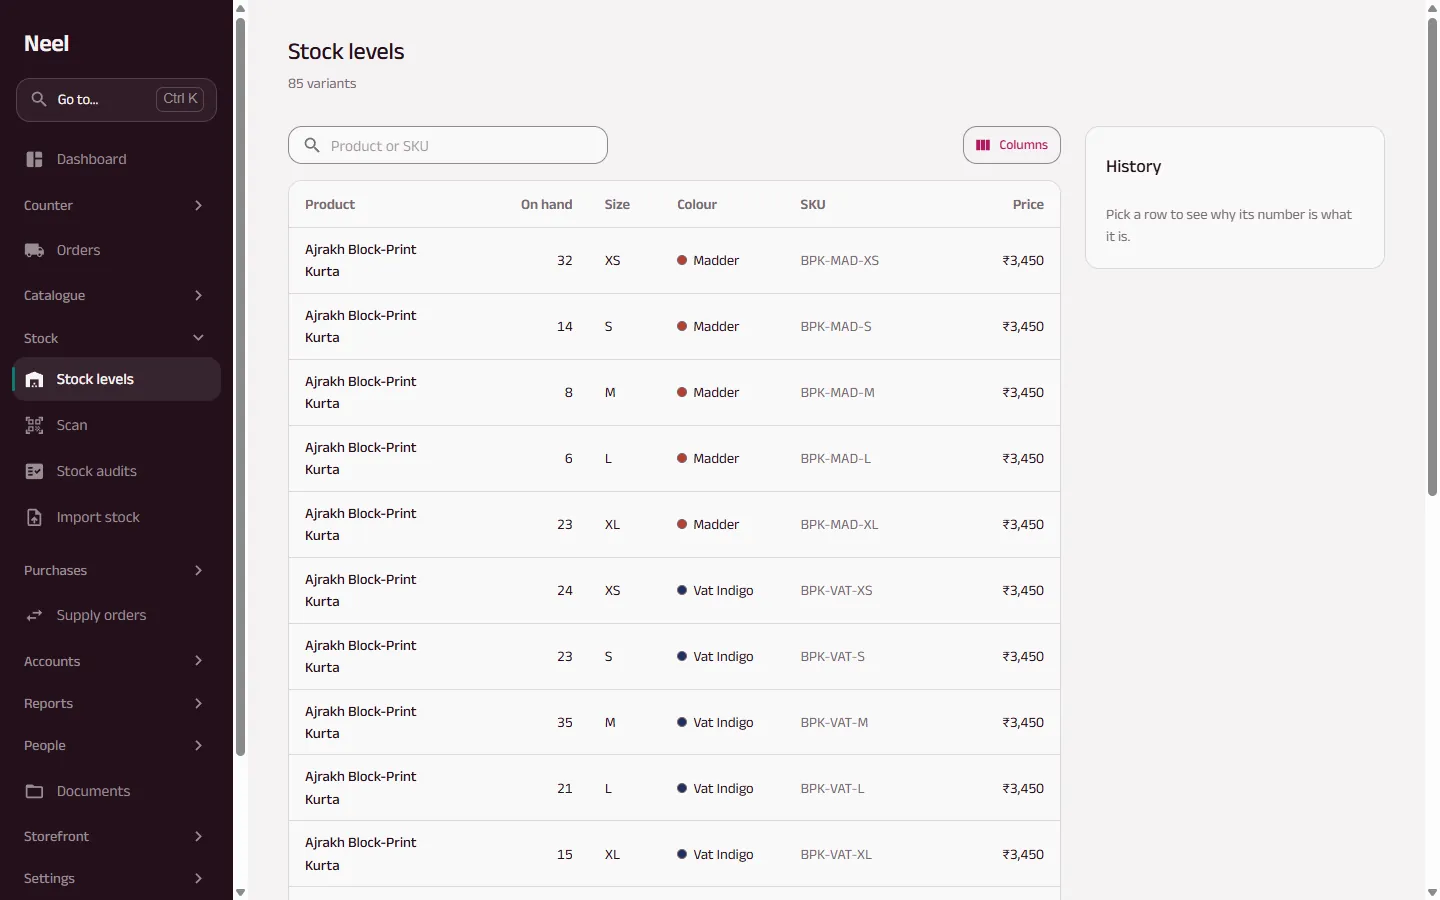Select the BPK-MAD-S SKU cell
Viewport: 1440px width, 900px height.
click(836, 326)
